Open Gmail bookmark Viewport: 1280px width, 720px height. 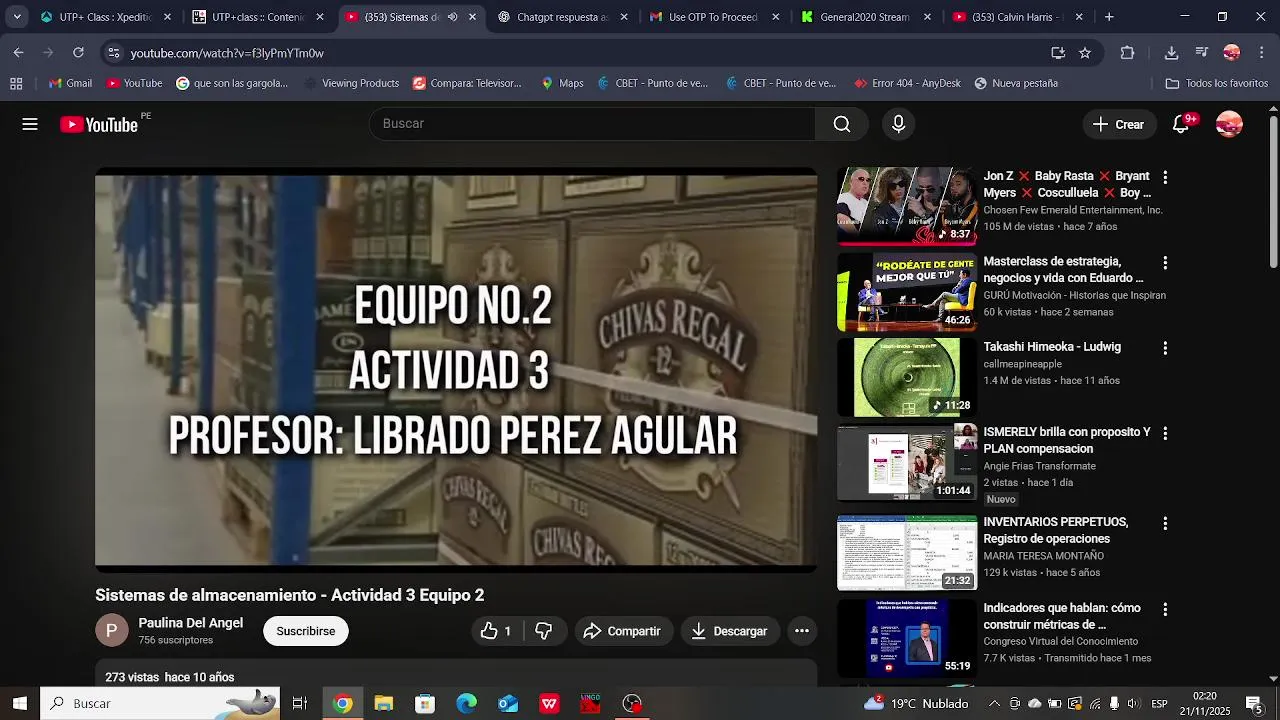(70, 83)
